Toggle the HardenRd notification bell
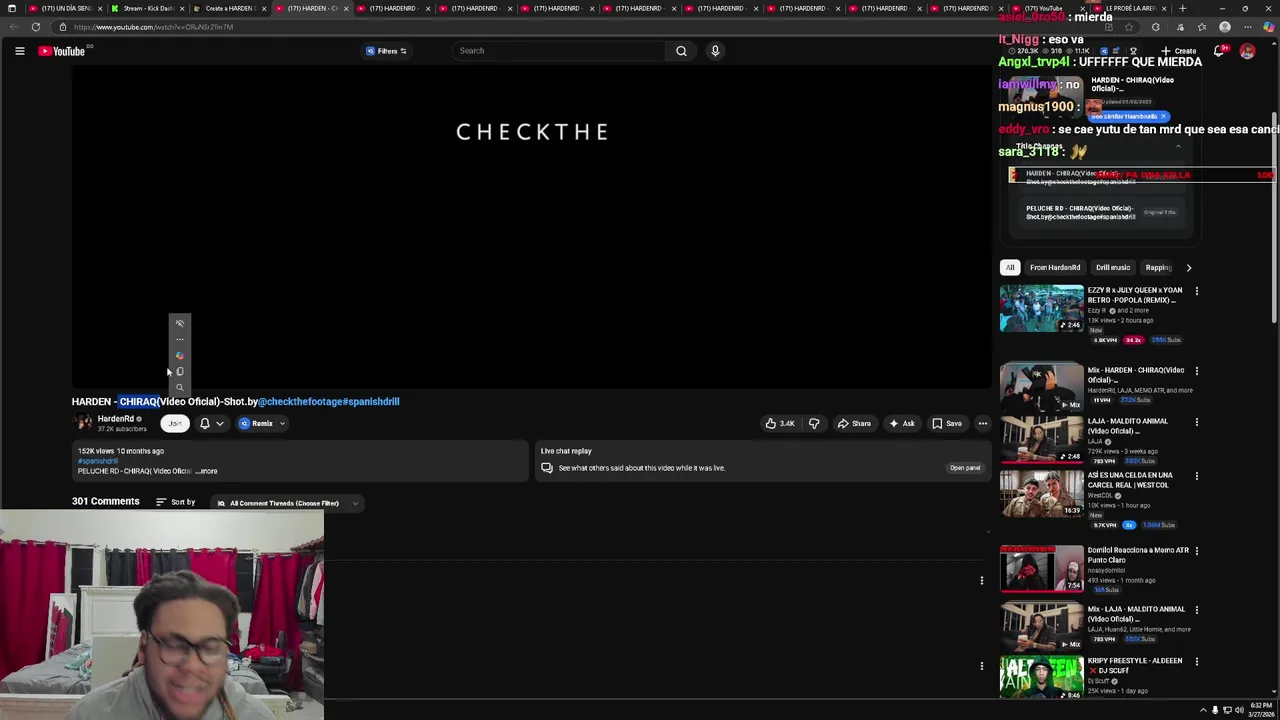This screenshot has width=1280, height=720. (x=205, y=423)
